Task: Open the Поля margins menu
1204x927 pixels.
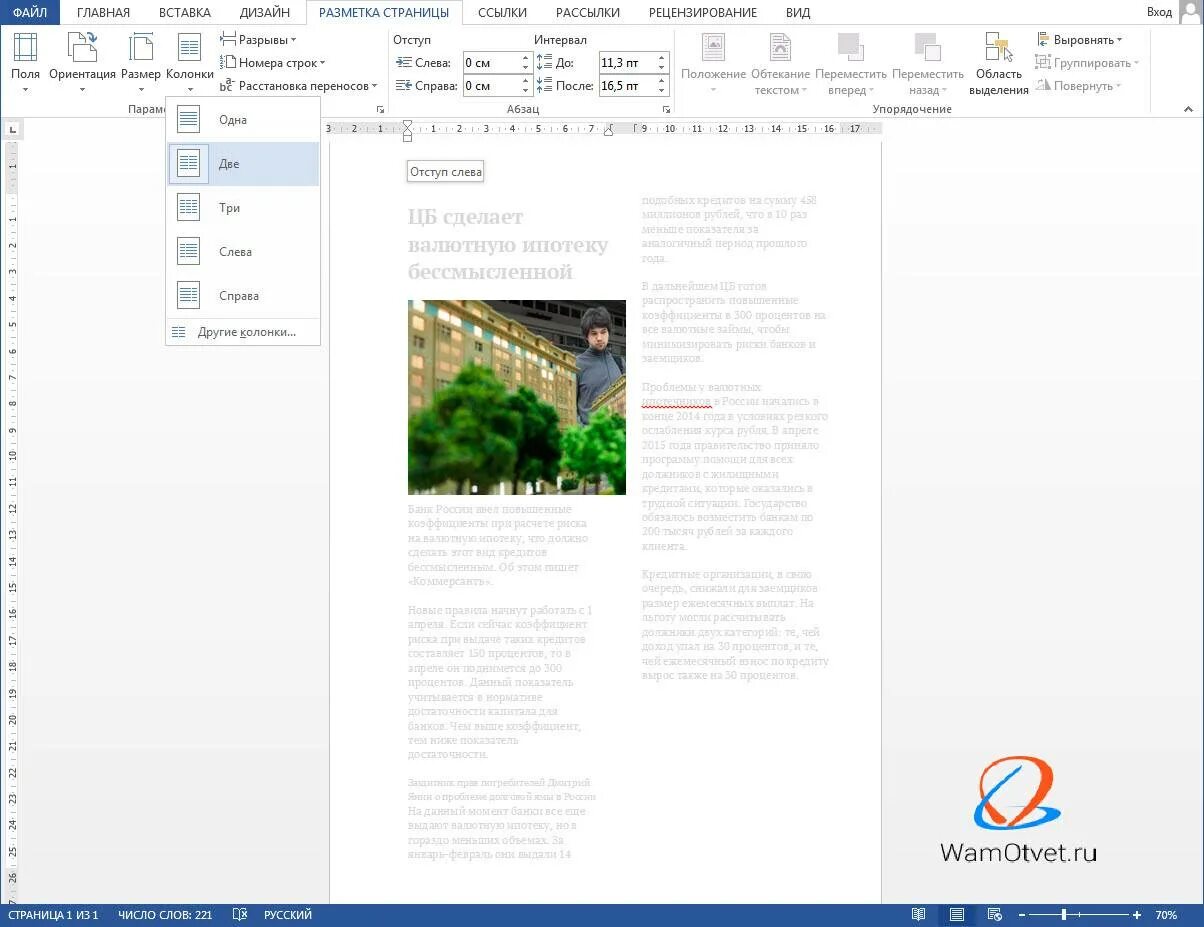Action: click(25, 62)
